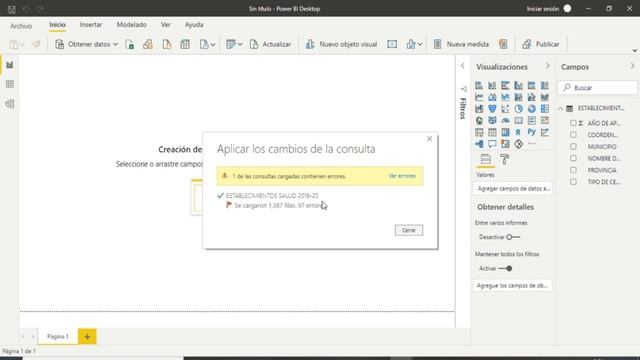Select the funnel chart visual

(492, 109)
